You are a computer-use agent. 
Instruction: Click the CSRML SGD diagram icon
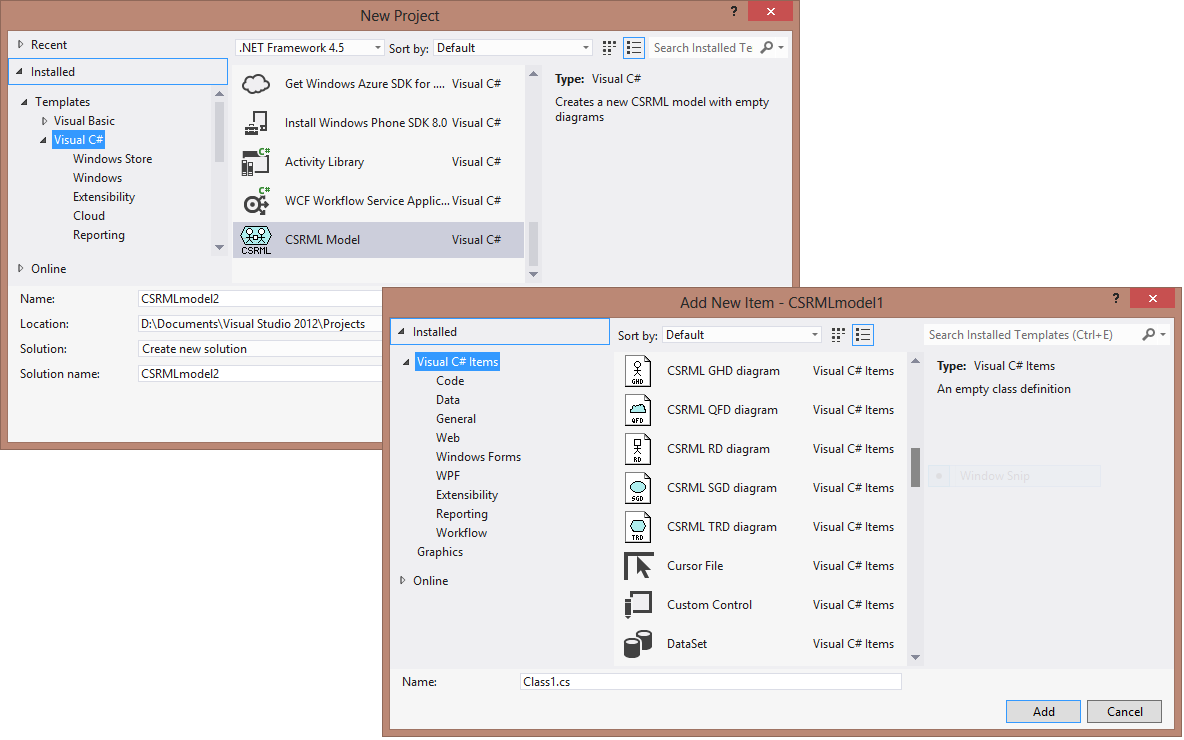(x=638, y=489)
